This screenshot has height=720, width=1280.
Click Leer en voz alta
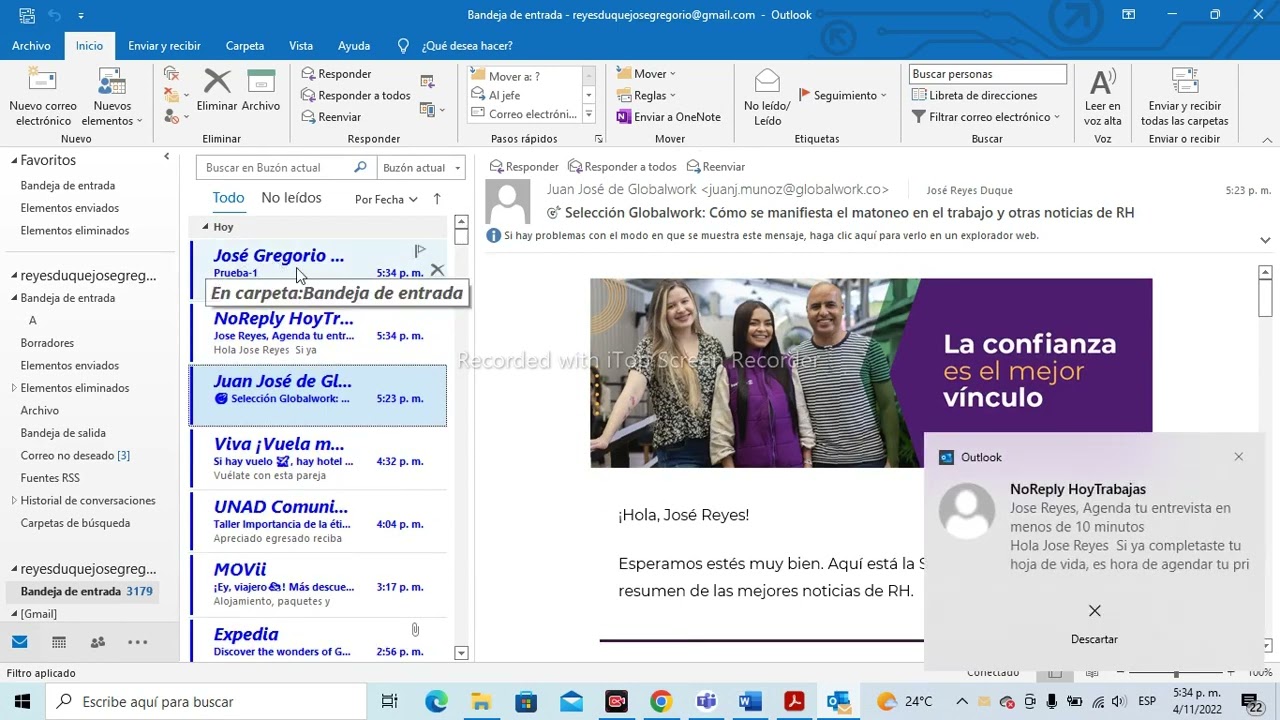(1102, 98)
